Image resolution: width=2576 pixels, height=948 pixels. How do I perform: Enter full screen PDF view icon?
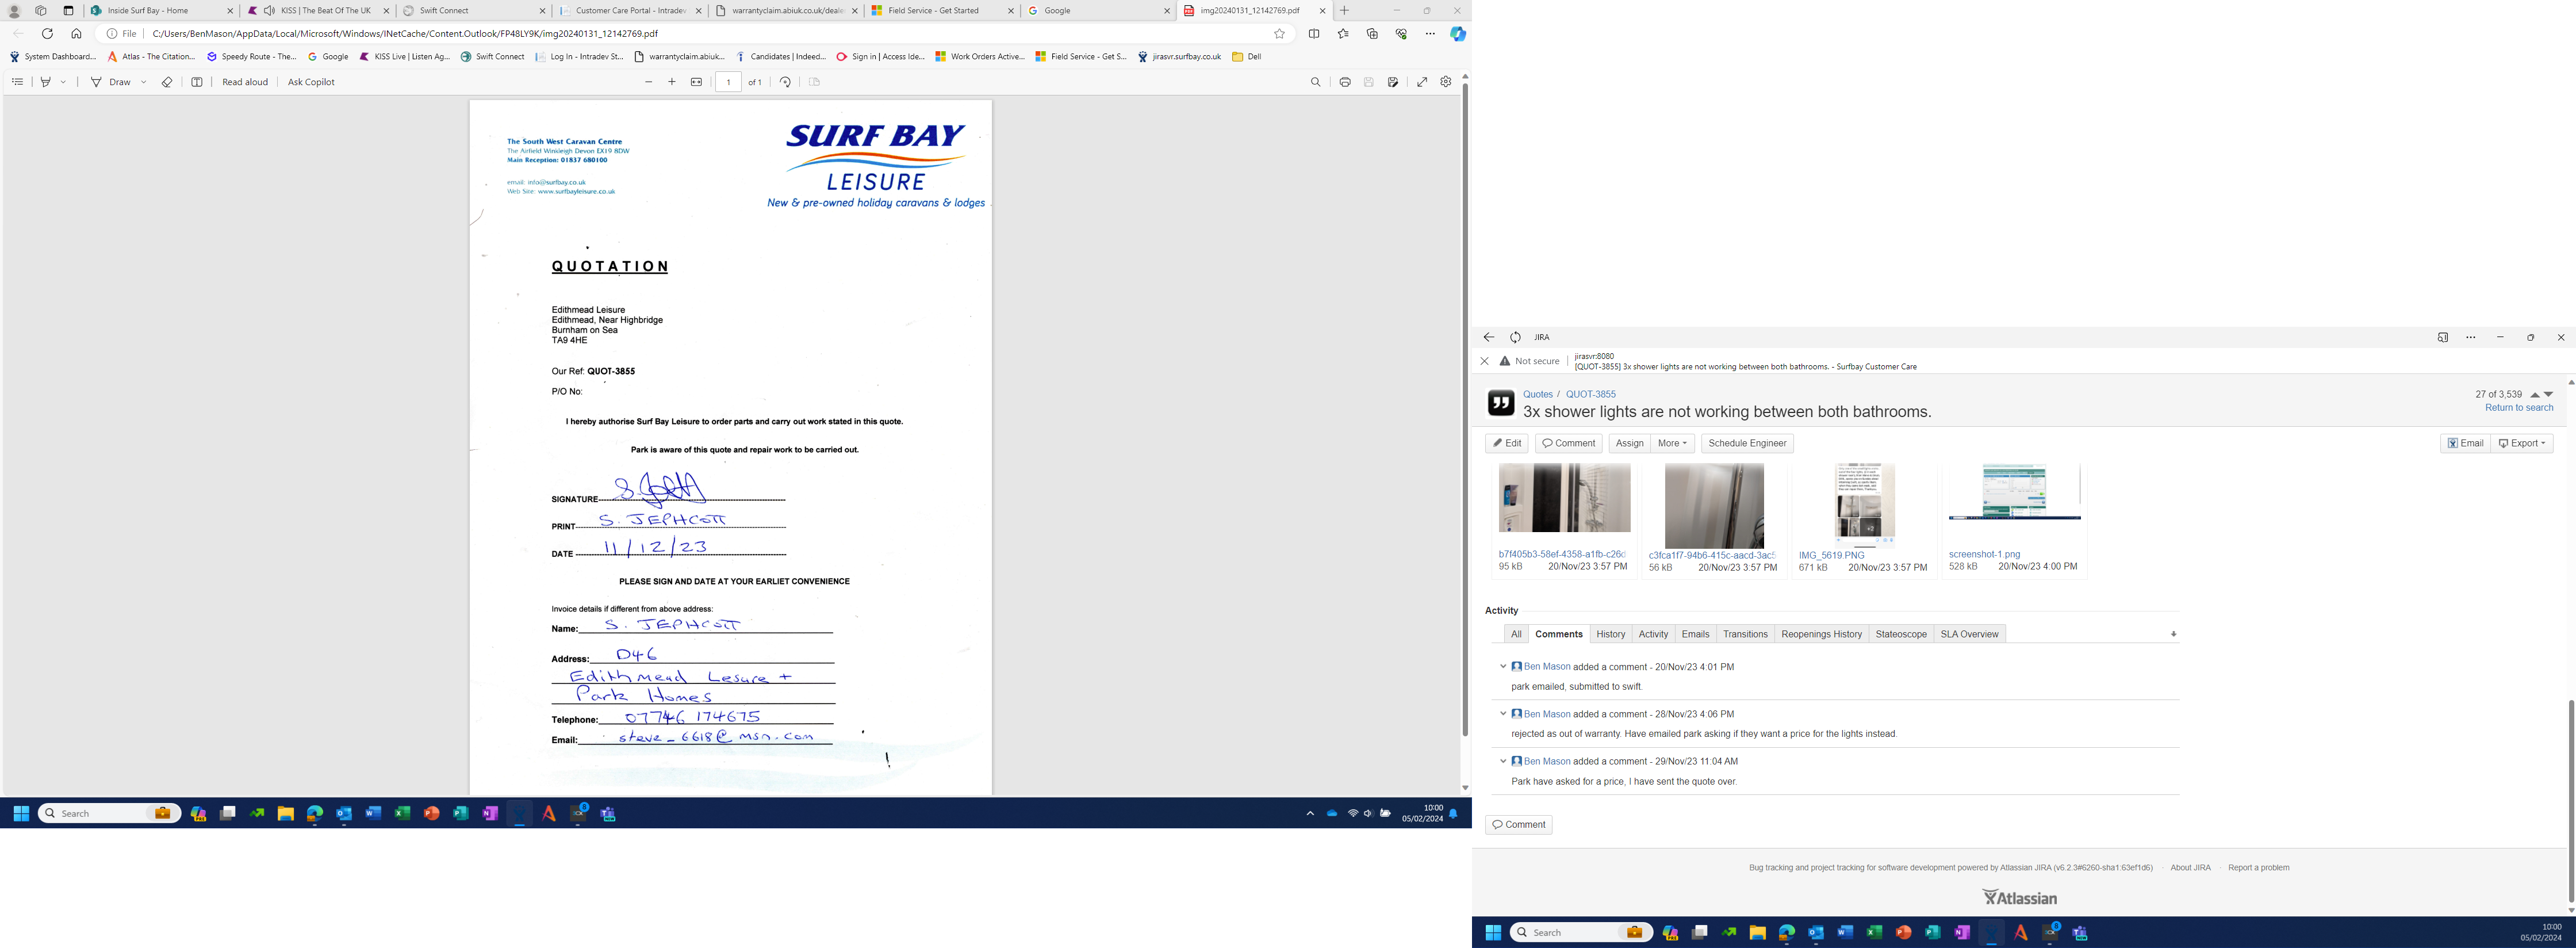click(1421, 82)
